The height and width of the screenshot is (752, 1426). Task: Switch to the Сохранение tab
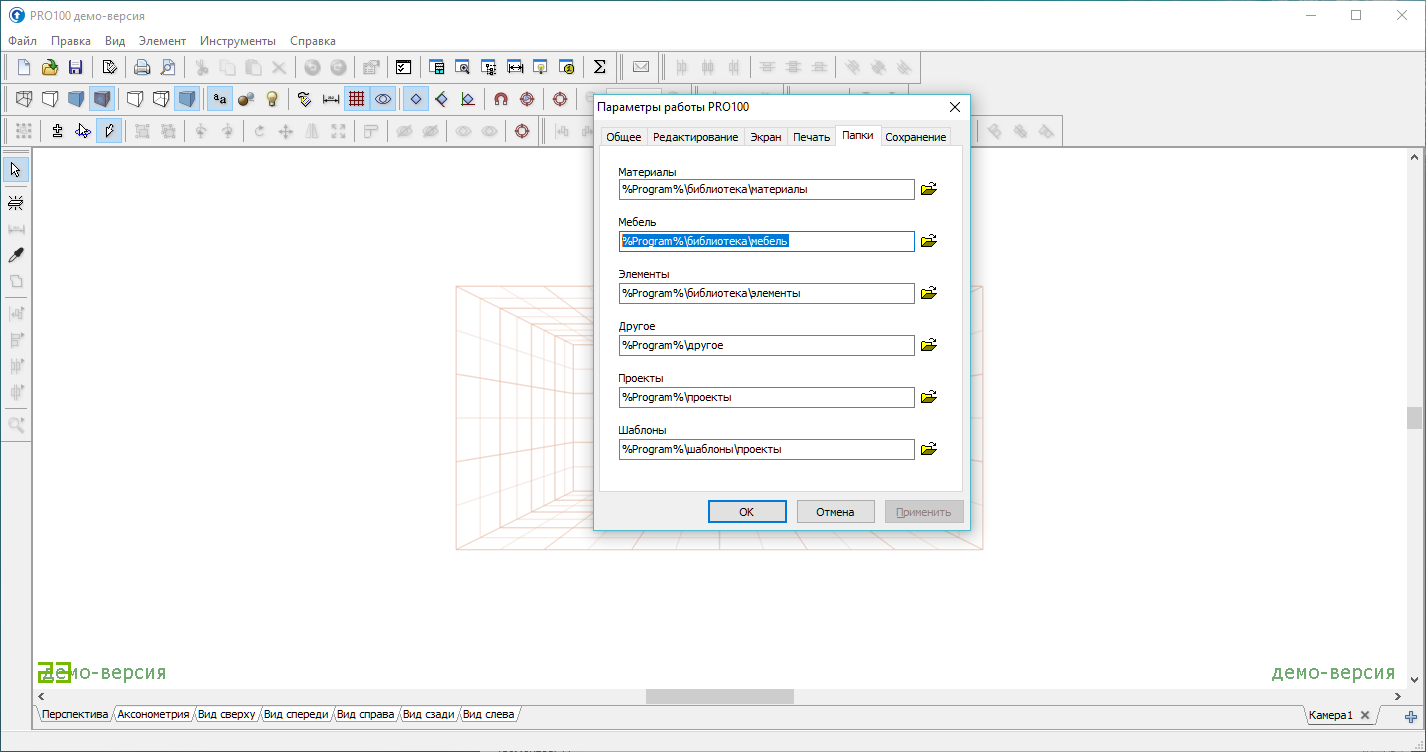(915, 137)
